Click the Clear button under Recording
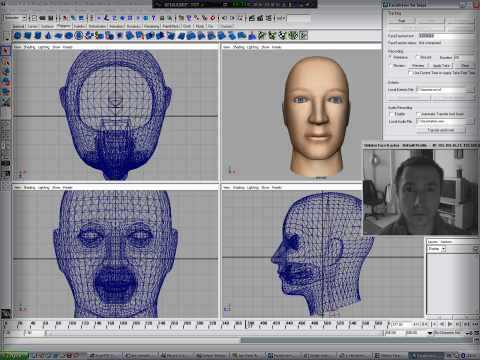 click(x=465, y=66)
